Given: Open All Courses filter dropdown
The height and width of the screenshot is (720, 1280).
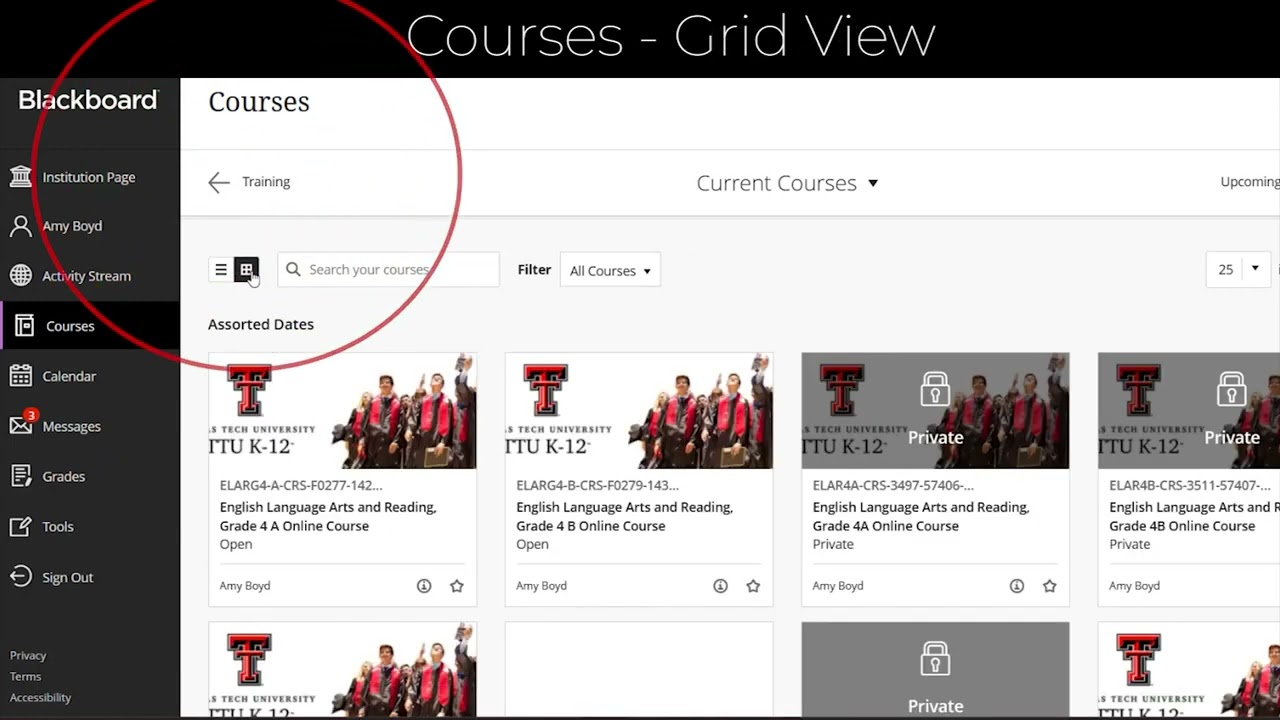Looking at the screenshot, I should 610,270.
